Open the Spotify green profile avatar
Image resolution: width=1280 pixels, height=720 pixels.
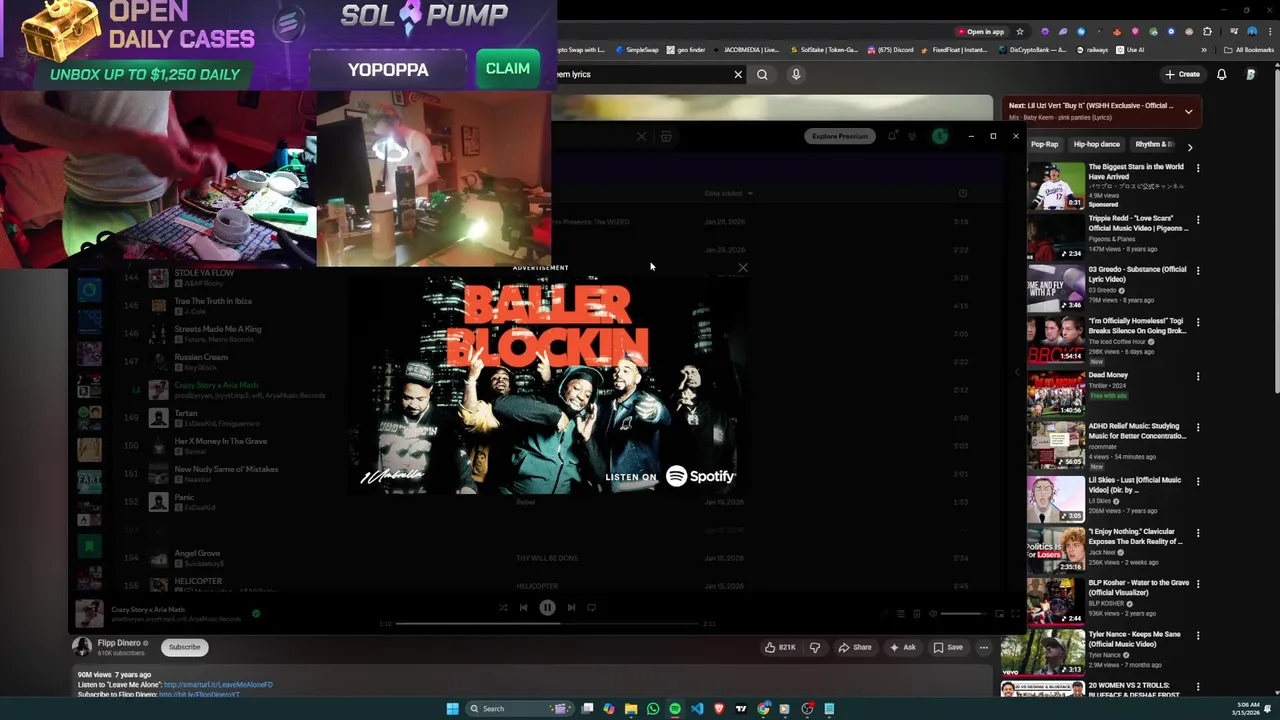[x=940, y=136]
